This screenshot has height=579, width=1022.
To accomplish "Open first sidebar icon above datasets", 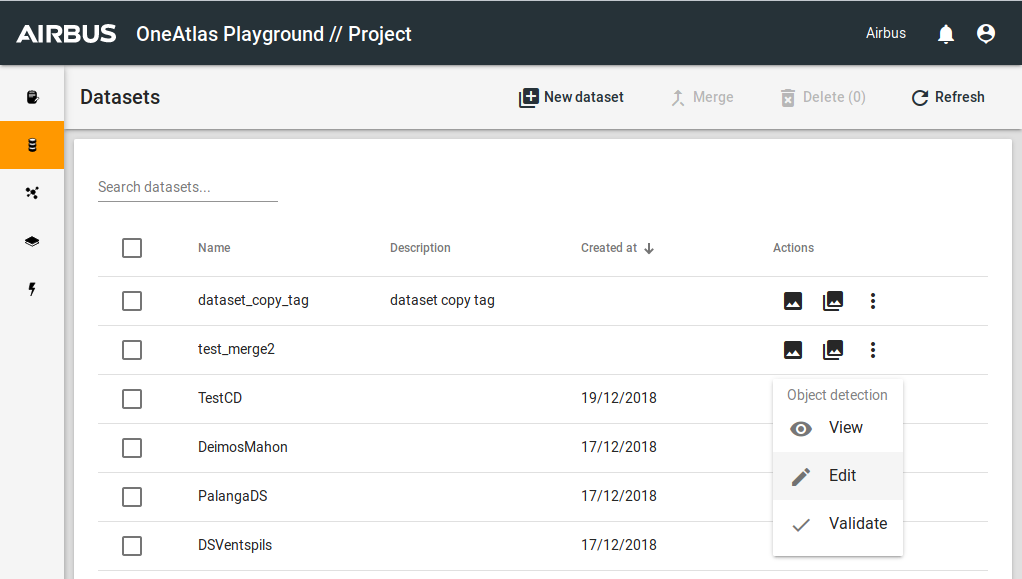I will coord(32,97).
